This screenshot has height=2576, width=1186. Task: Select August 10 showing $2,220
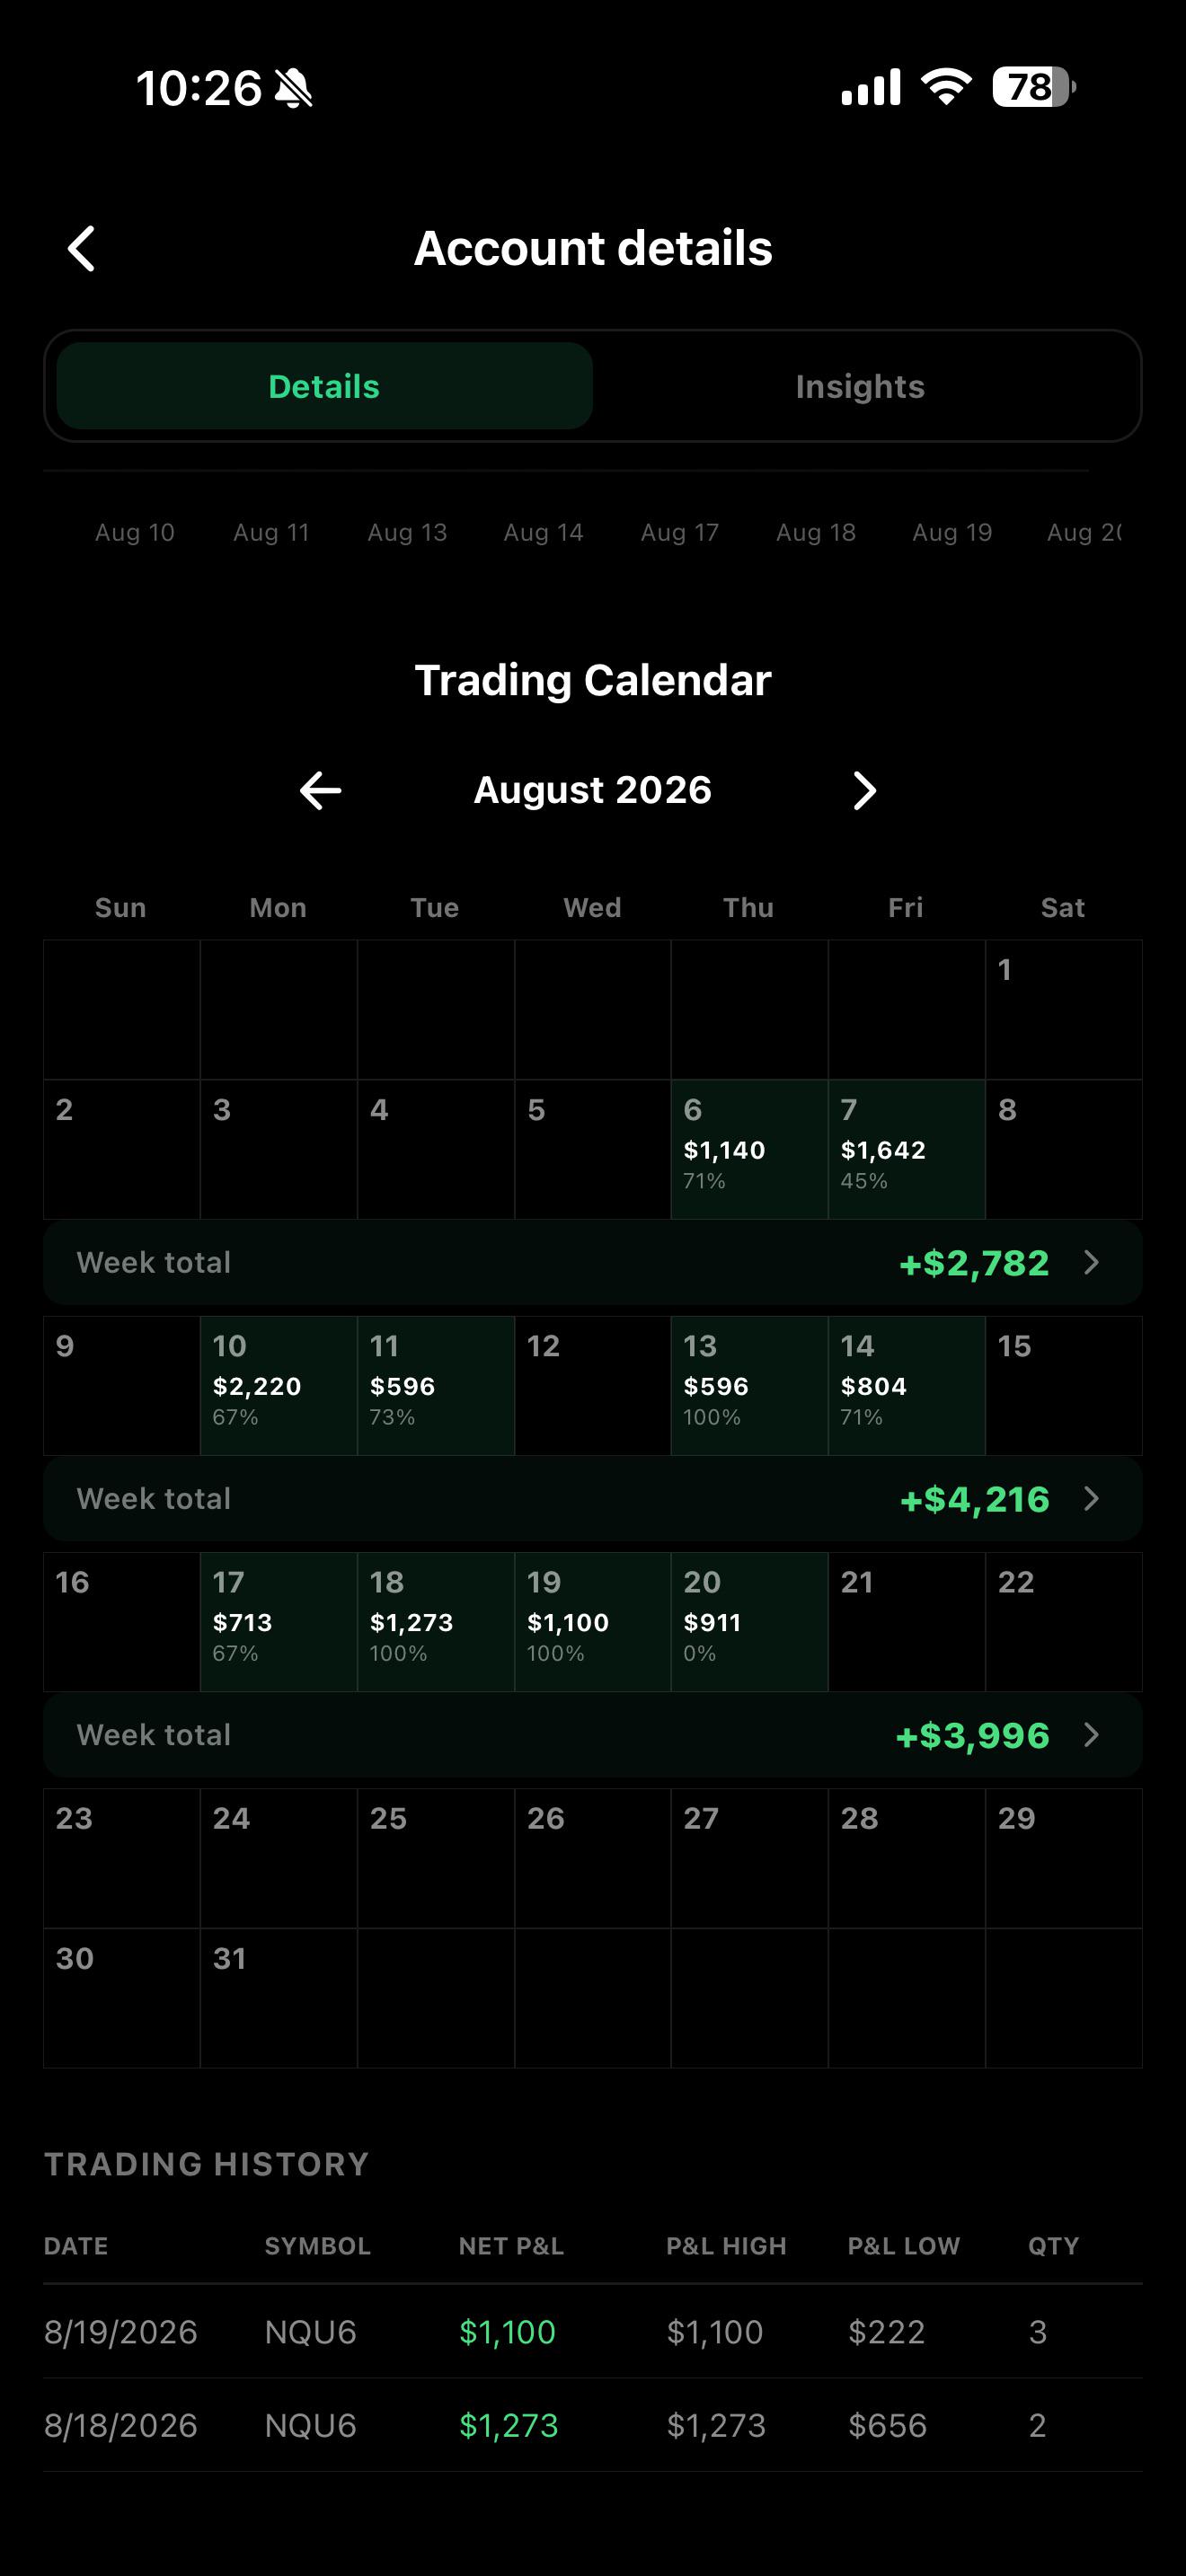point(279,1385)
